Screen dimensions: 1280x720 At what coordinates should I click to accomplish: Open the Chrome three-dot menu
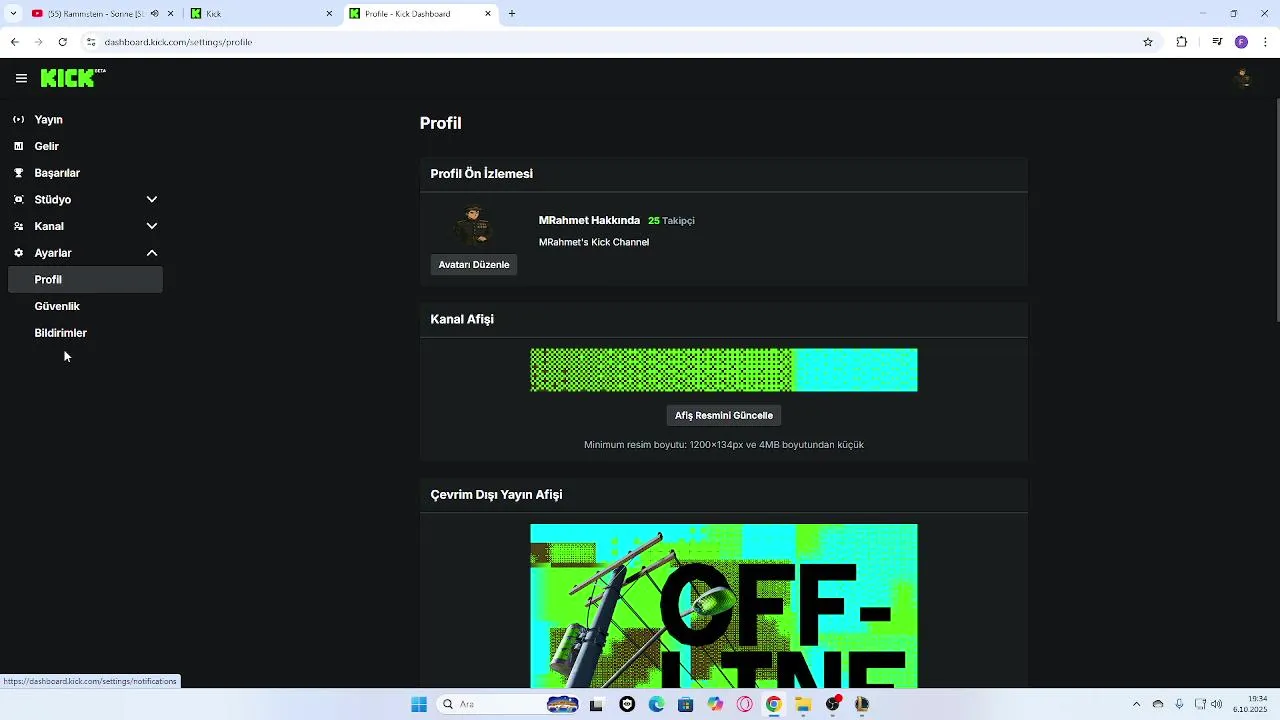point(1265,42)
